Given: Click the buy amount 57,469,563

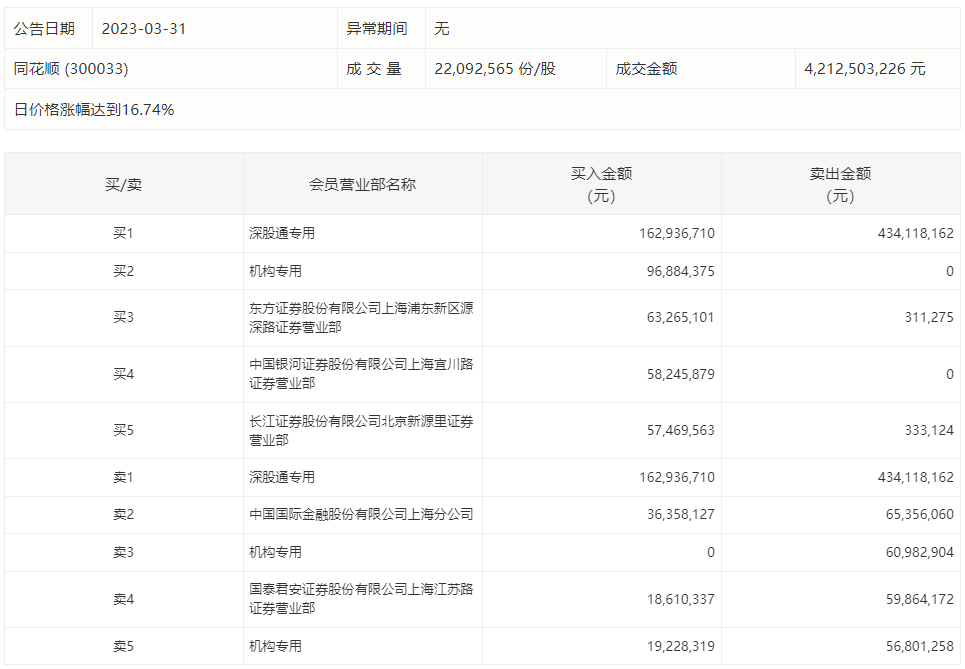Looking at the screenshot, I should click(x=681, y=430).
